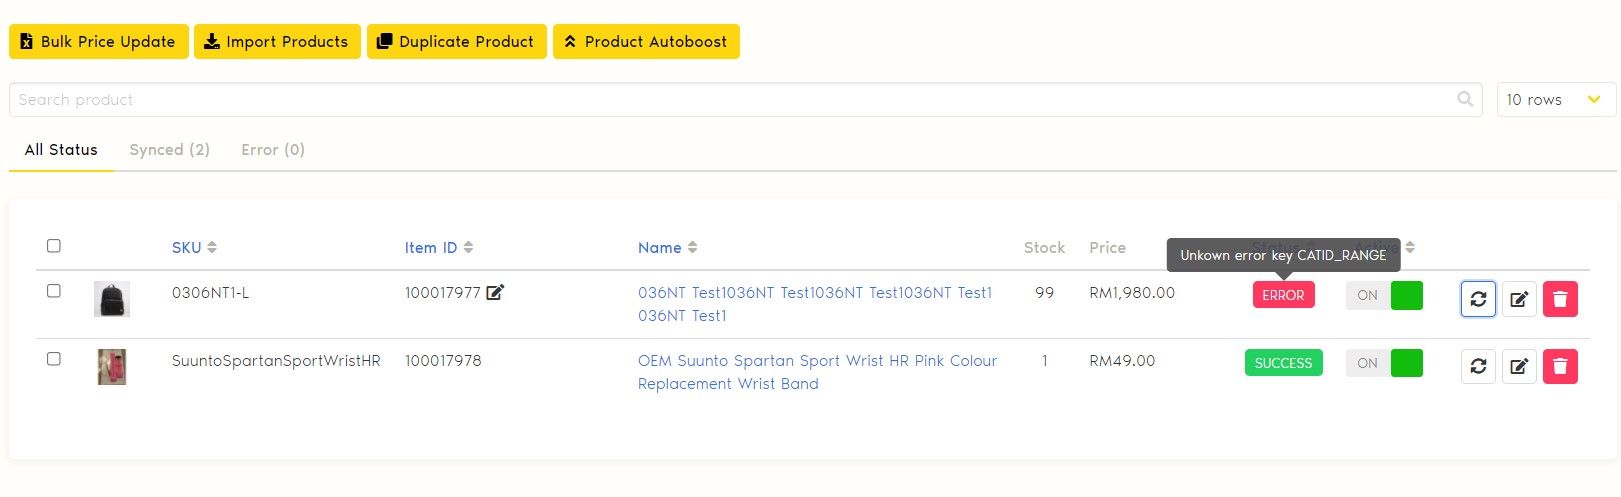Image resolution: width=1621 pixels, height=497 pixels.
Task: Delete the Suunto Spartan wrist band product
Action: (x=1560, y=366)
